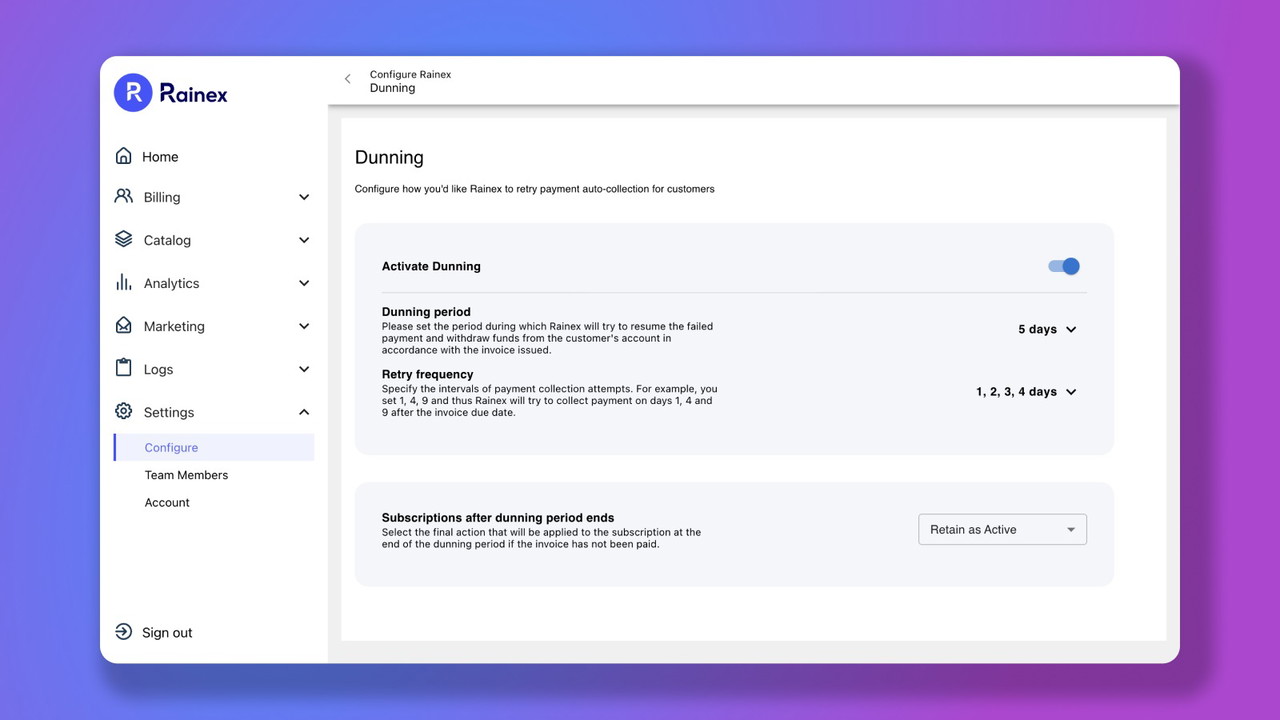Screen dimensions: 1280x720
Task: Click the Billing people icon
Action: tap(124, 197)
